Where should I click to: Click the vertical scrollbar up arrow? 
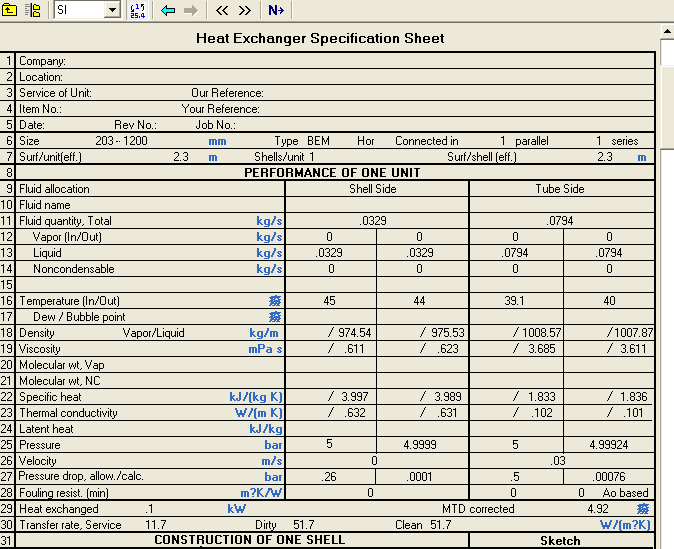[x=667, y=31]
